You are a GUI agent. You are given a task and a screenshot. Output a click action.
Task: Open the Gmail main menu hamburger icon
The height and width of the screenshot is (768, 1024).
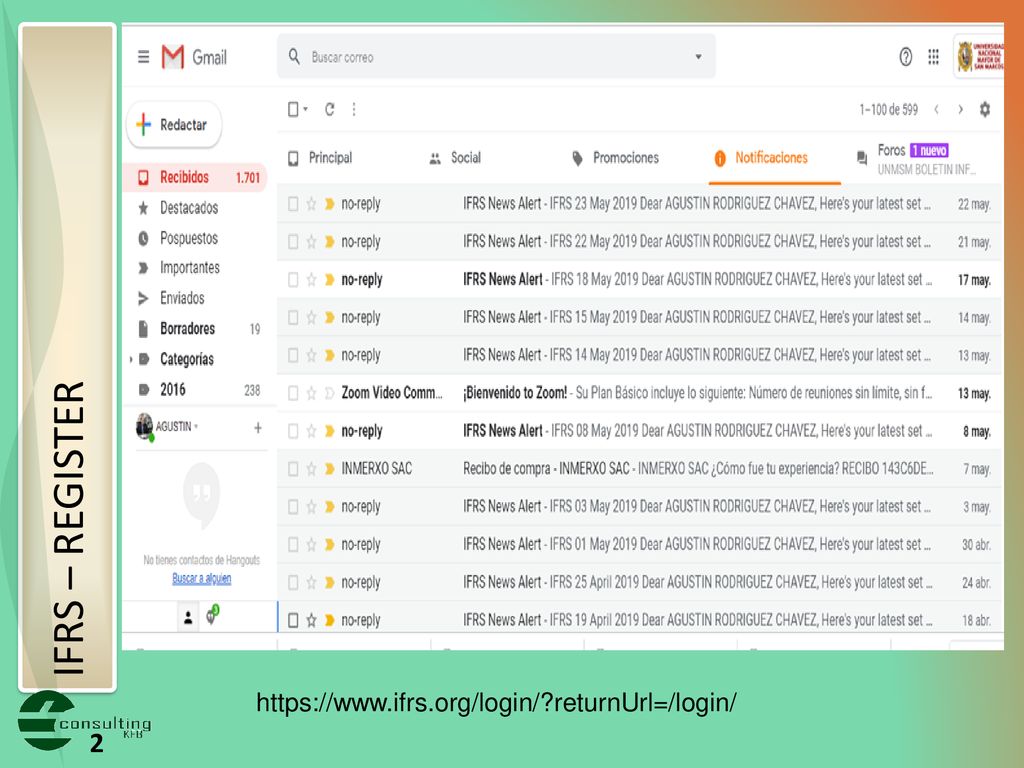click(x=144, y=57)
